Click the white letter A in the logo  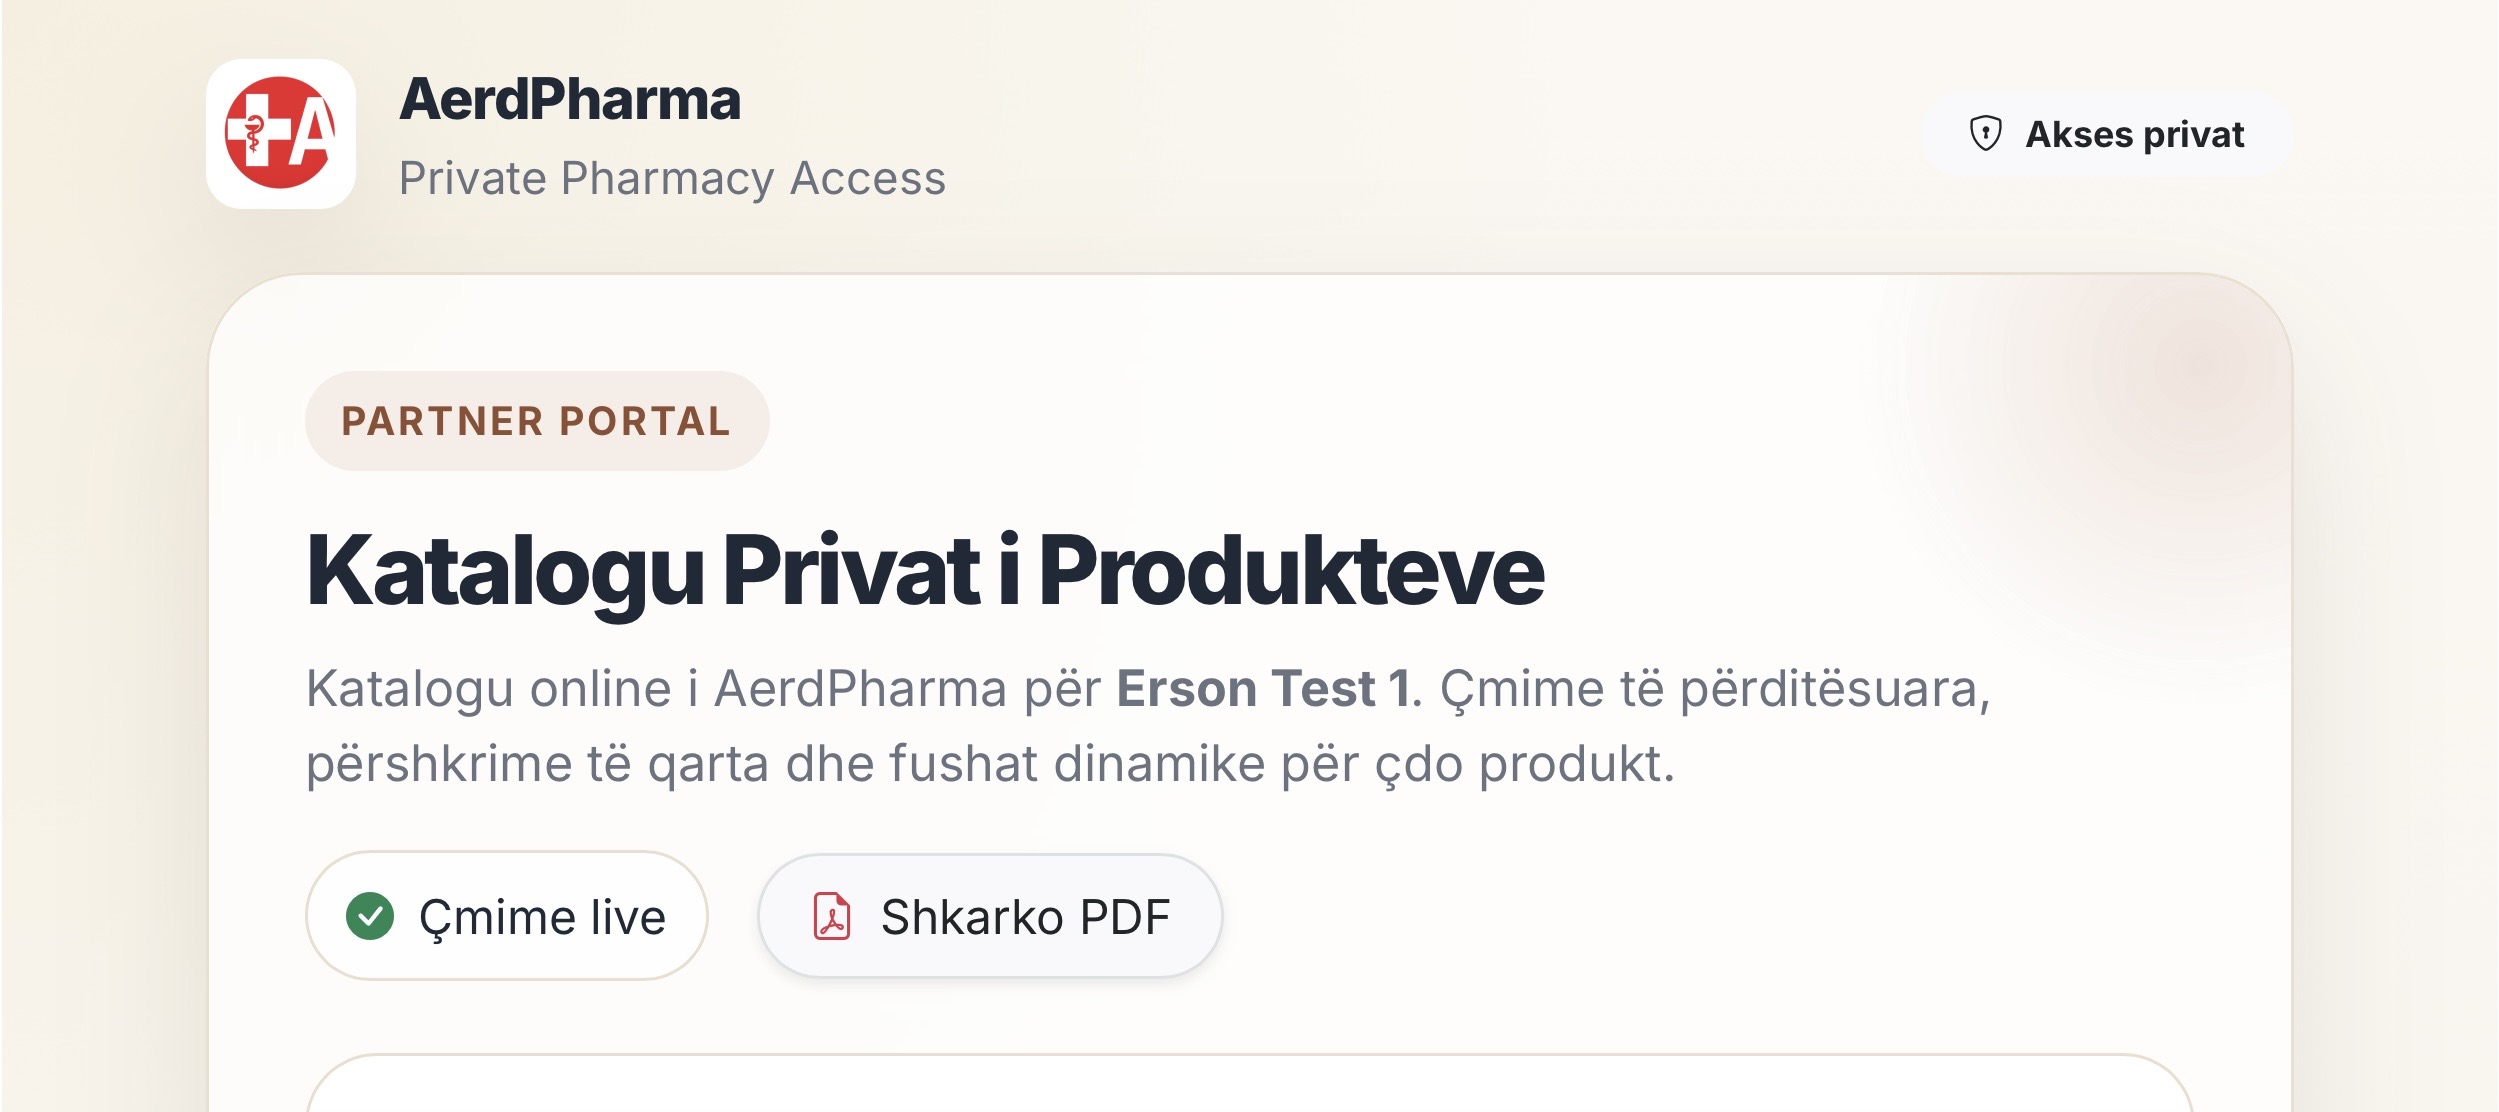point(313,133)
